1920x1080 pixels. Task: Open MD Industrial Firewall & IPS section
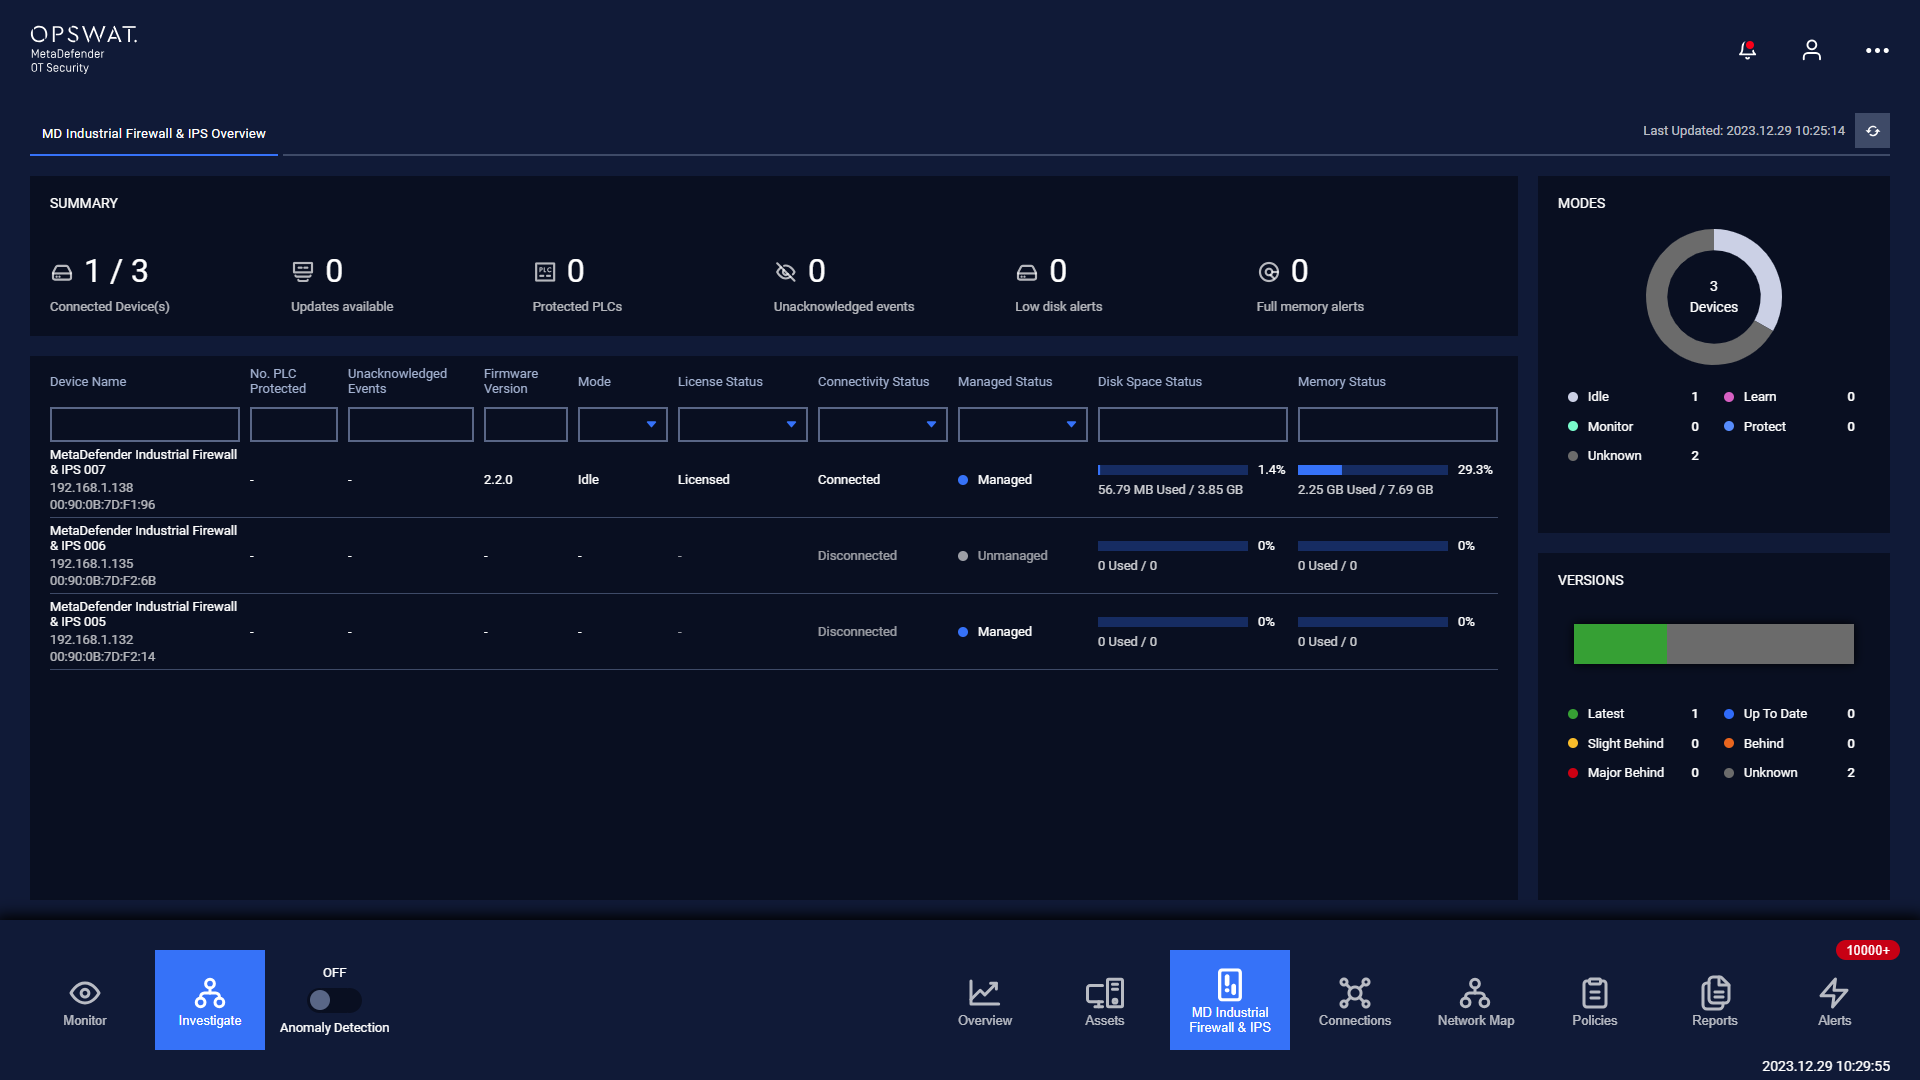[1230, 1000]
